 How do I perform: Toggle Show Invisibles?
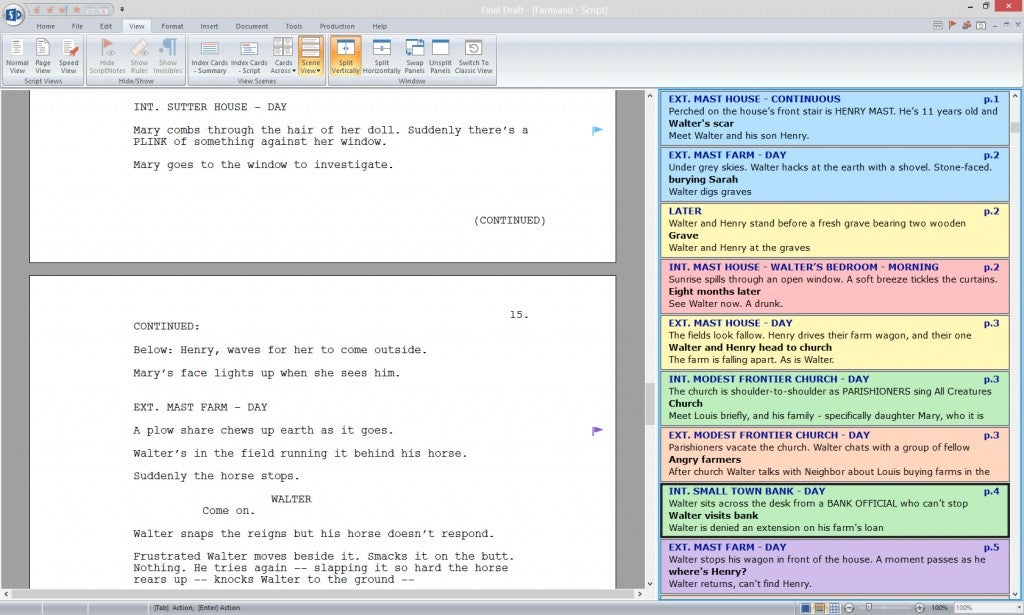click(x=168, y=55)
